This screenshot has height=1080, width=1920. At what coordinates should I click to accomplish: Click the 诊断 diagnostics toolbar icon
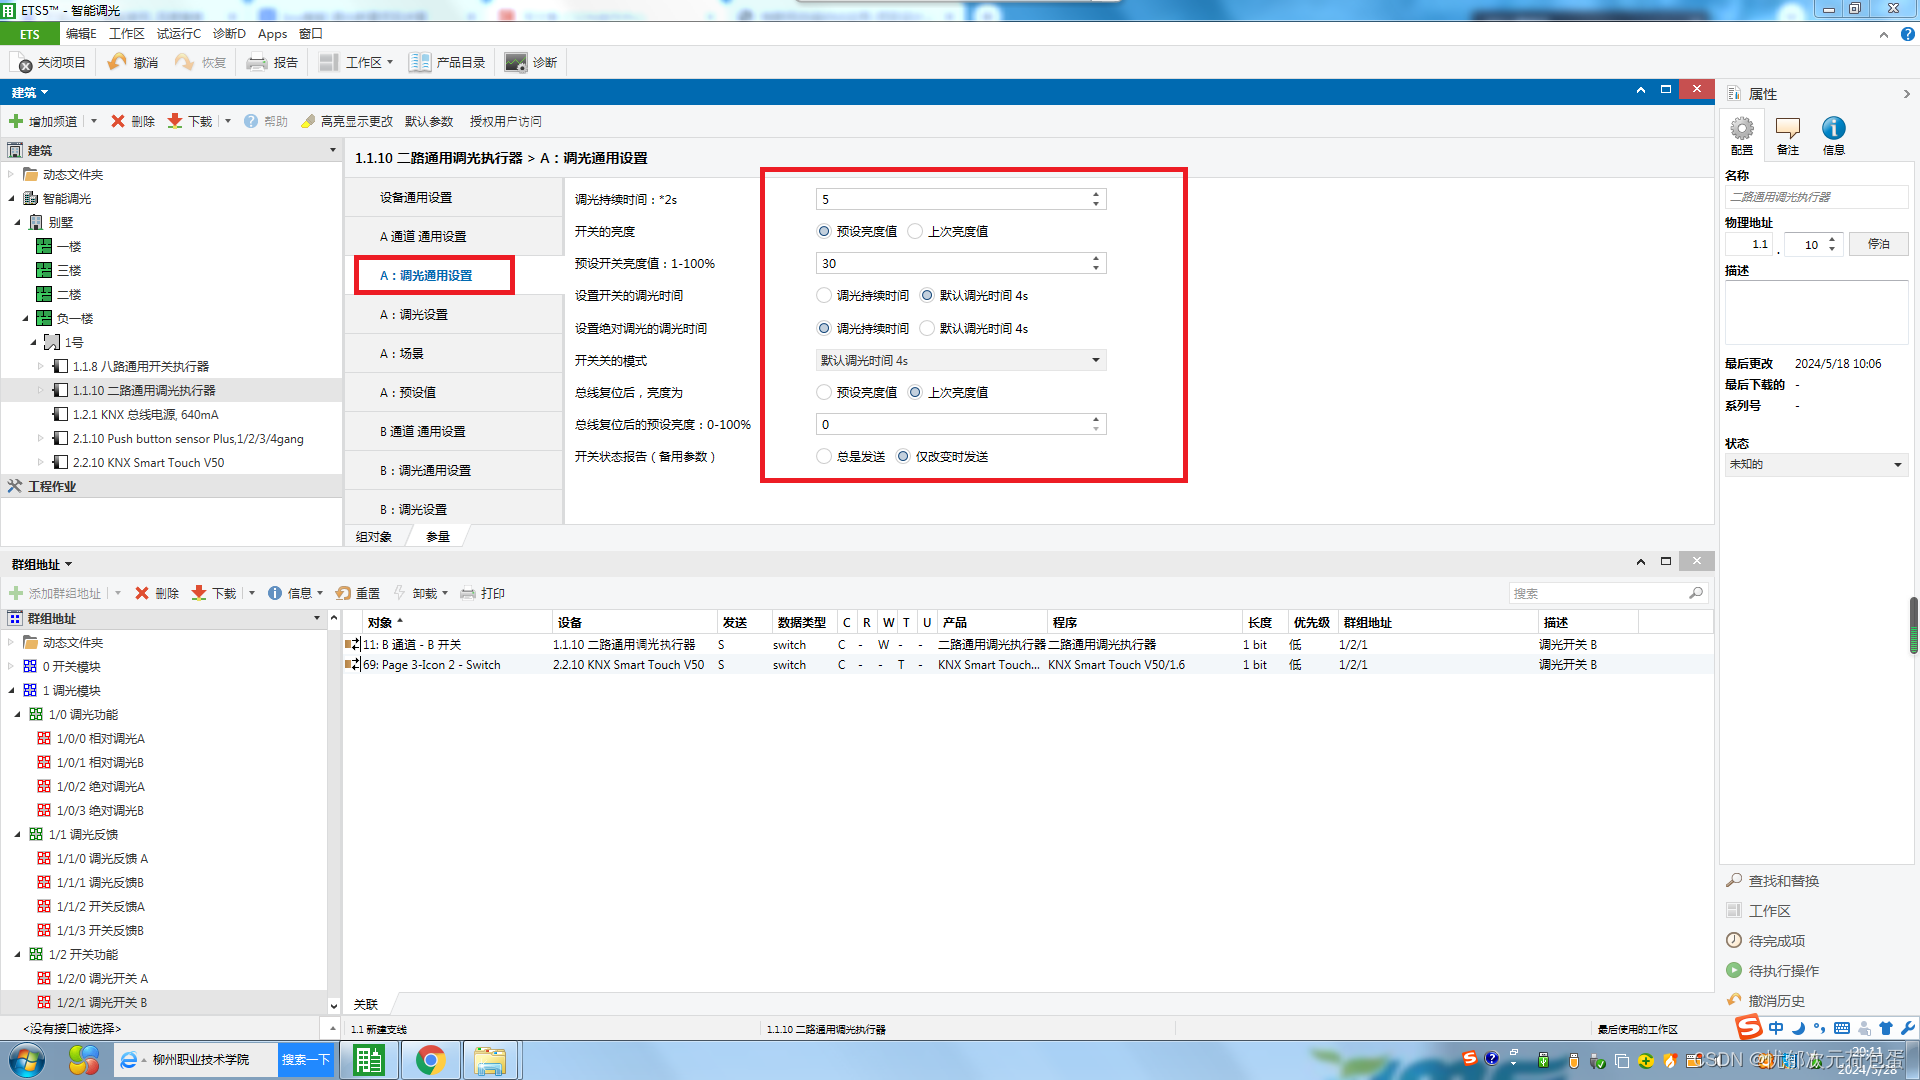[x=515, y=62]
